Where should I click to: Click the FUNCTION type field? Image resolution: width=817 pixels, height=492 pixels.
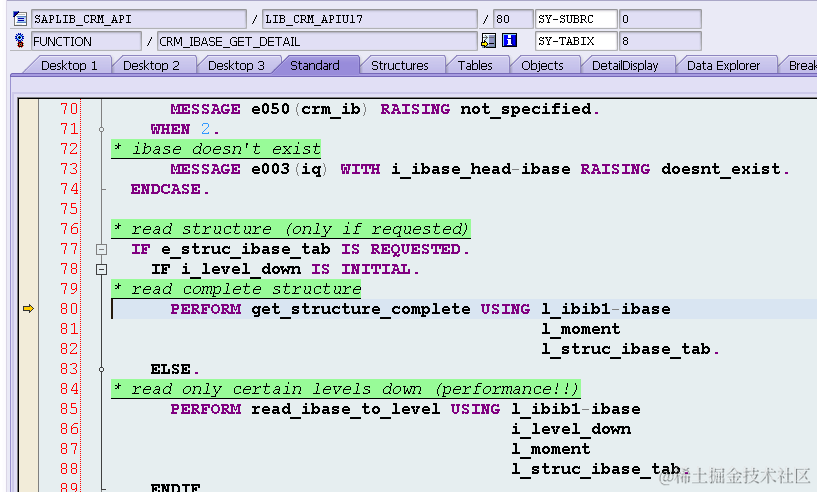tap(86, 41)
